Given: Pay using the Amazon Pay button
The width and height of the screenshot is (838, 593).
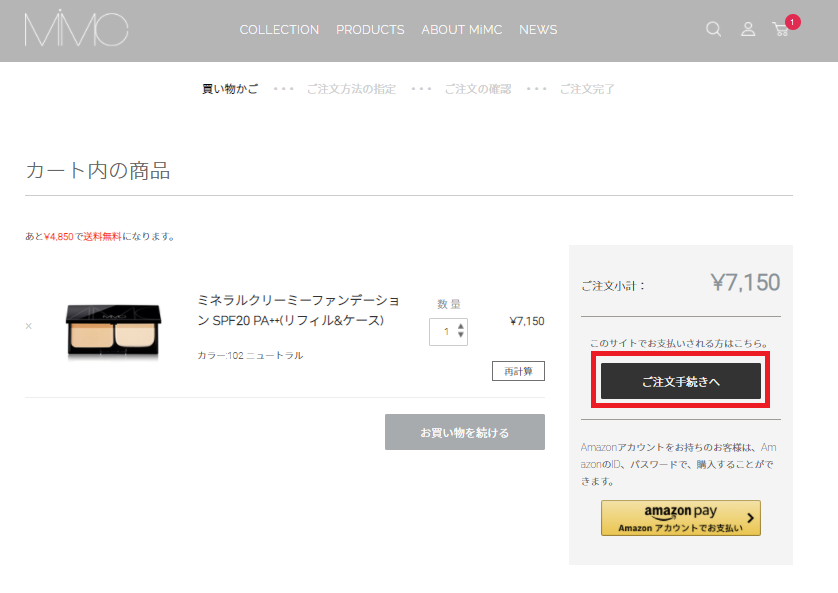Looking at the screenshot, I should [x=680, y=518].
